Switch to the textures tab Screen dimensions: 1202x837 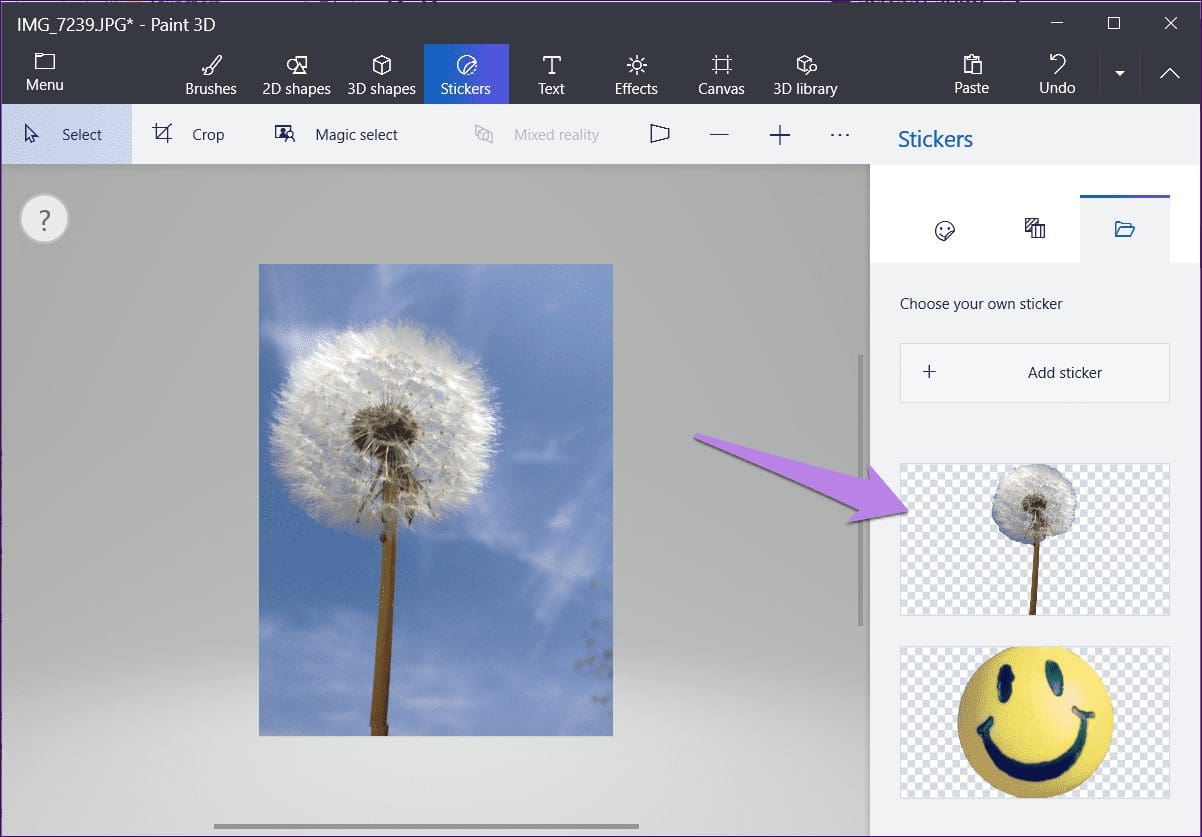tap(1035, 230)
